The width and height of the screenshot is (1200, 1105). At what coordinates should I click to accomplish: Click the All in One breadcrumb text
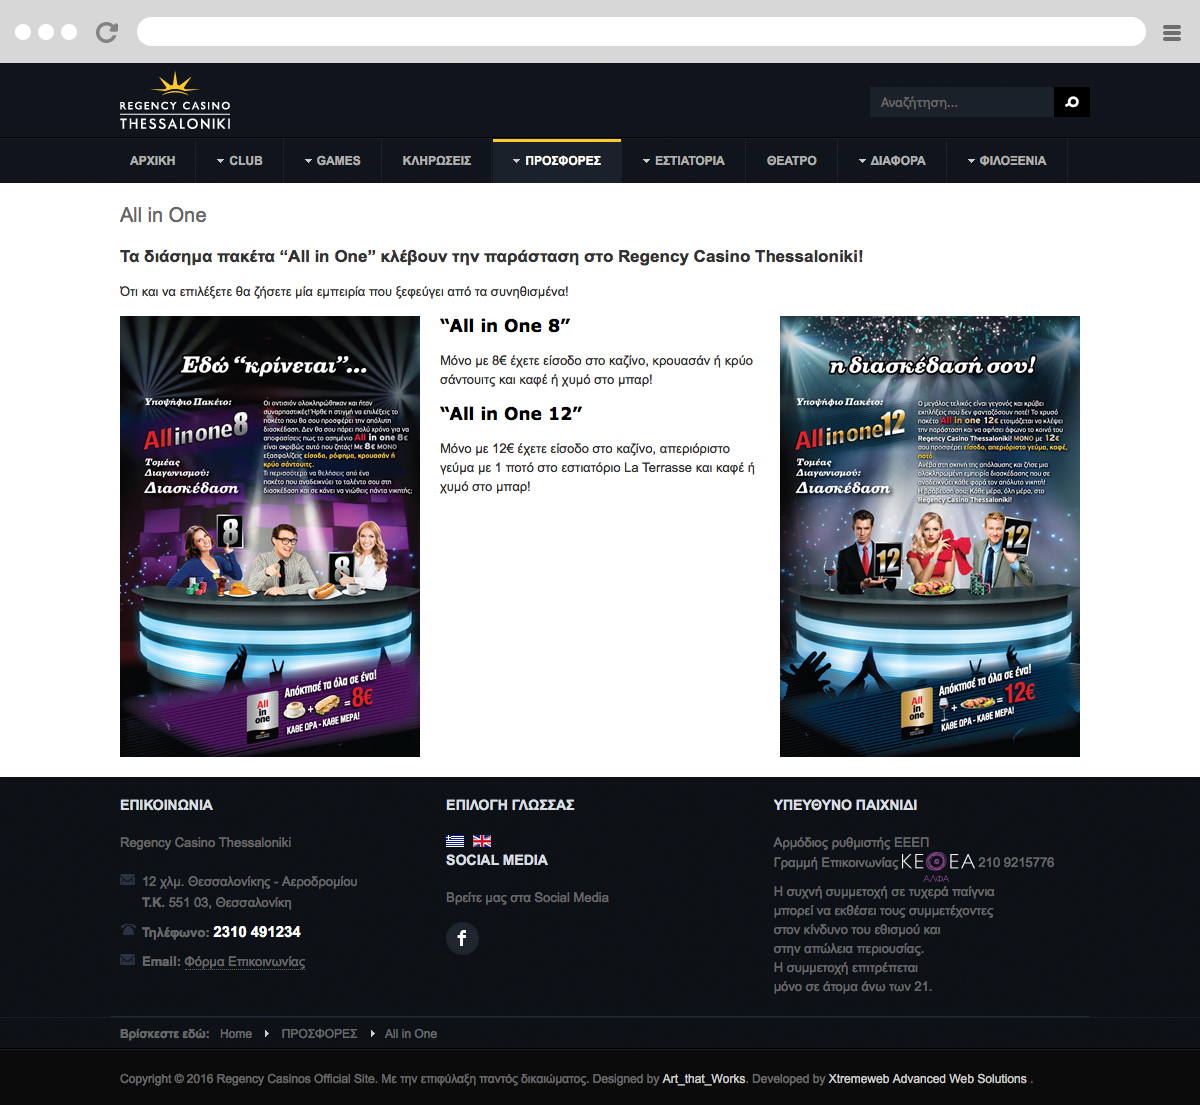pos(411,1034)
